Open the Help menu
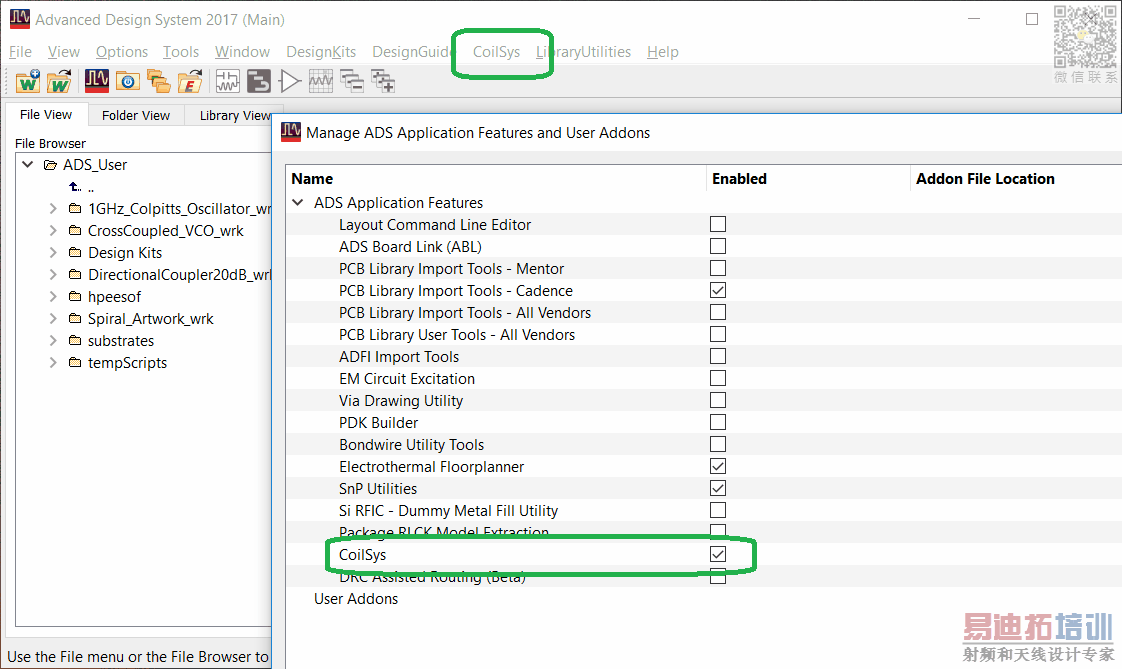Image resolution: width=1122 pixels, height=669 pixels. click(x=663, y=52)
